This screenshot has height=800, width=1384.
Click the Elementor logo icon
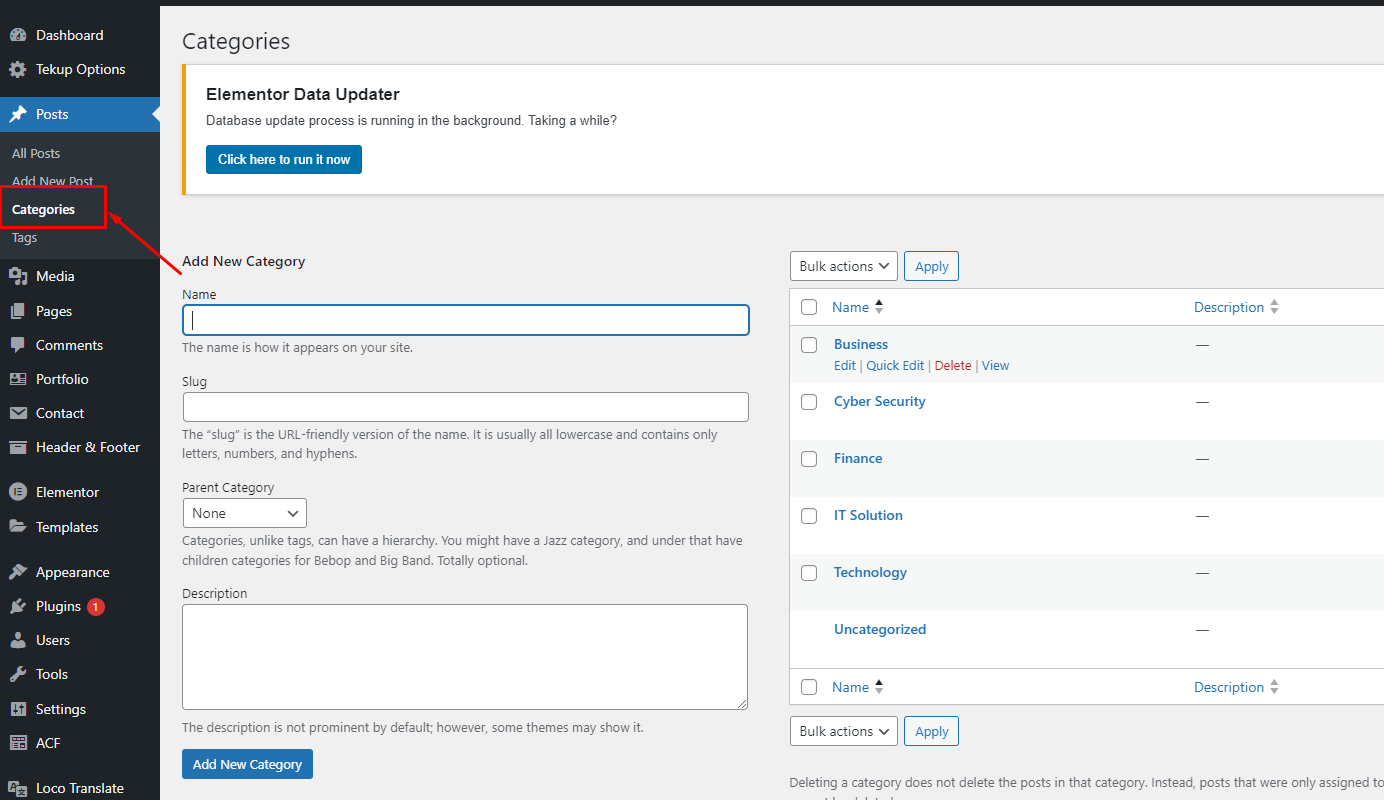point(18,492)
